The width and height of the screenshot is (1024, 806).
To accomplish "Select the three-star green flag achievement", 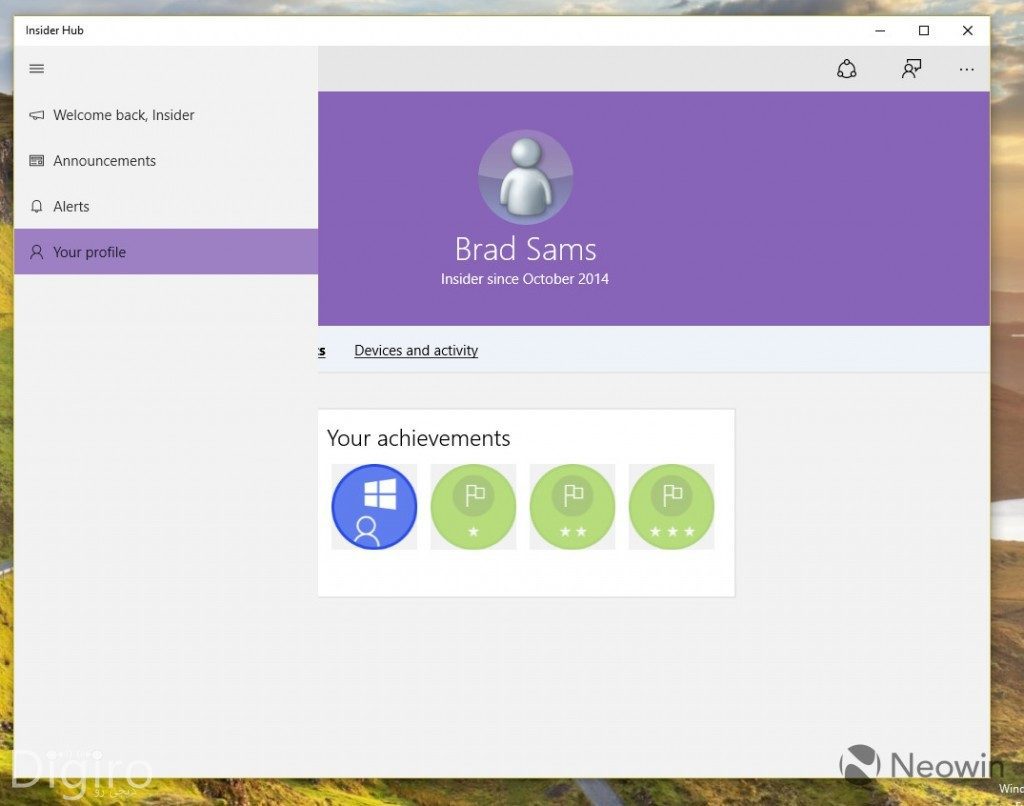I will click(671, 507).
